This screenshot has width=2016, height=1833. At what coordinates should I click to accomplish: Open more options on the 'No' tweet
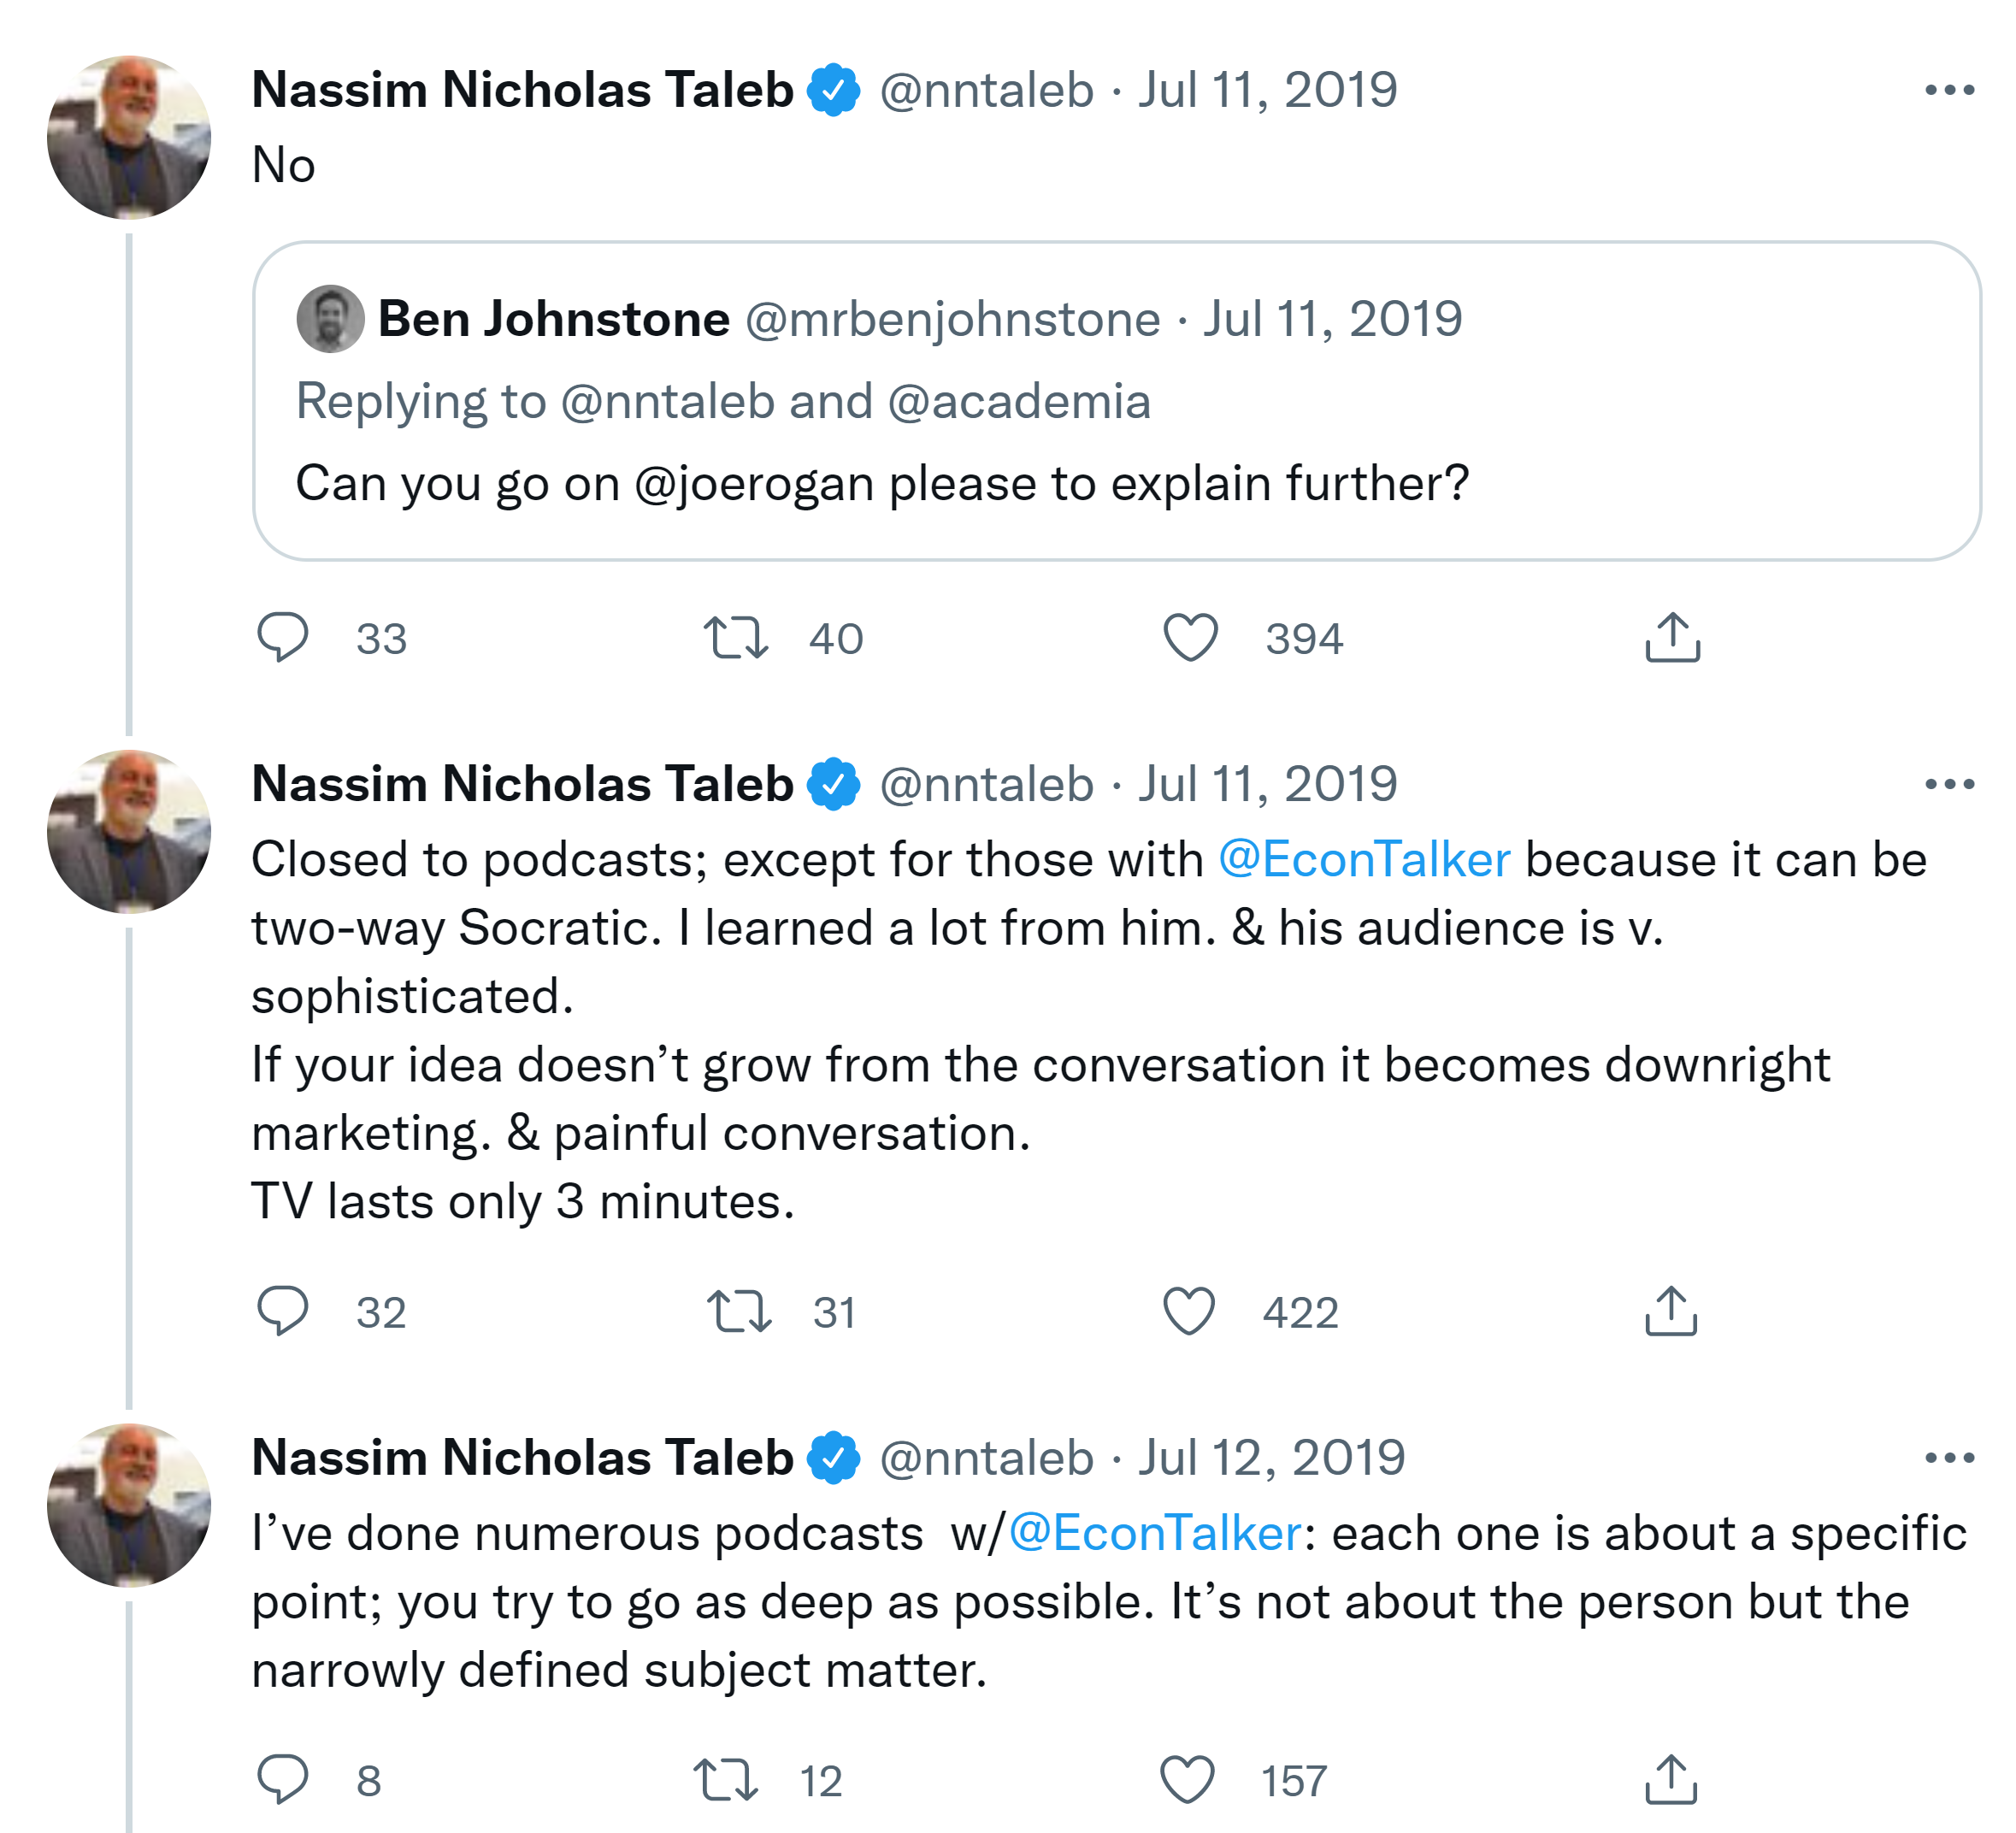click(1949, 90)
